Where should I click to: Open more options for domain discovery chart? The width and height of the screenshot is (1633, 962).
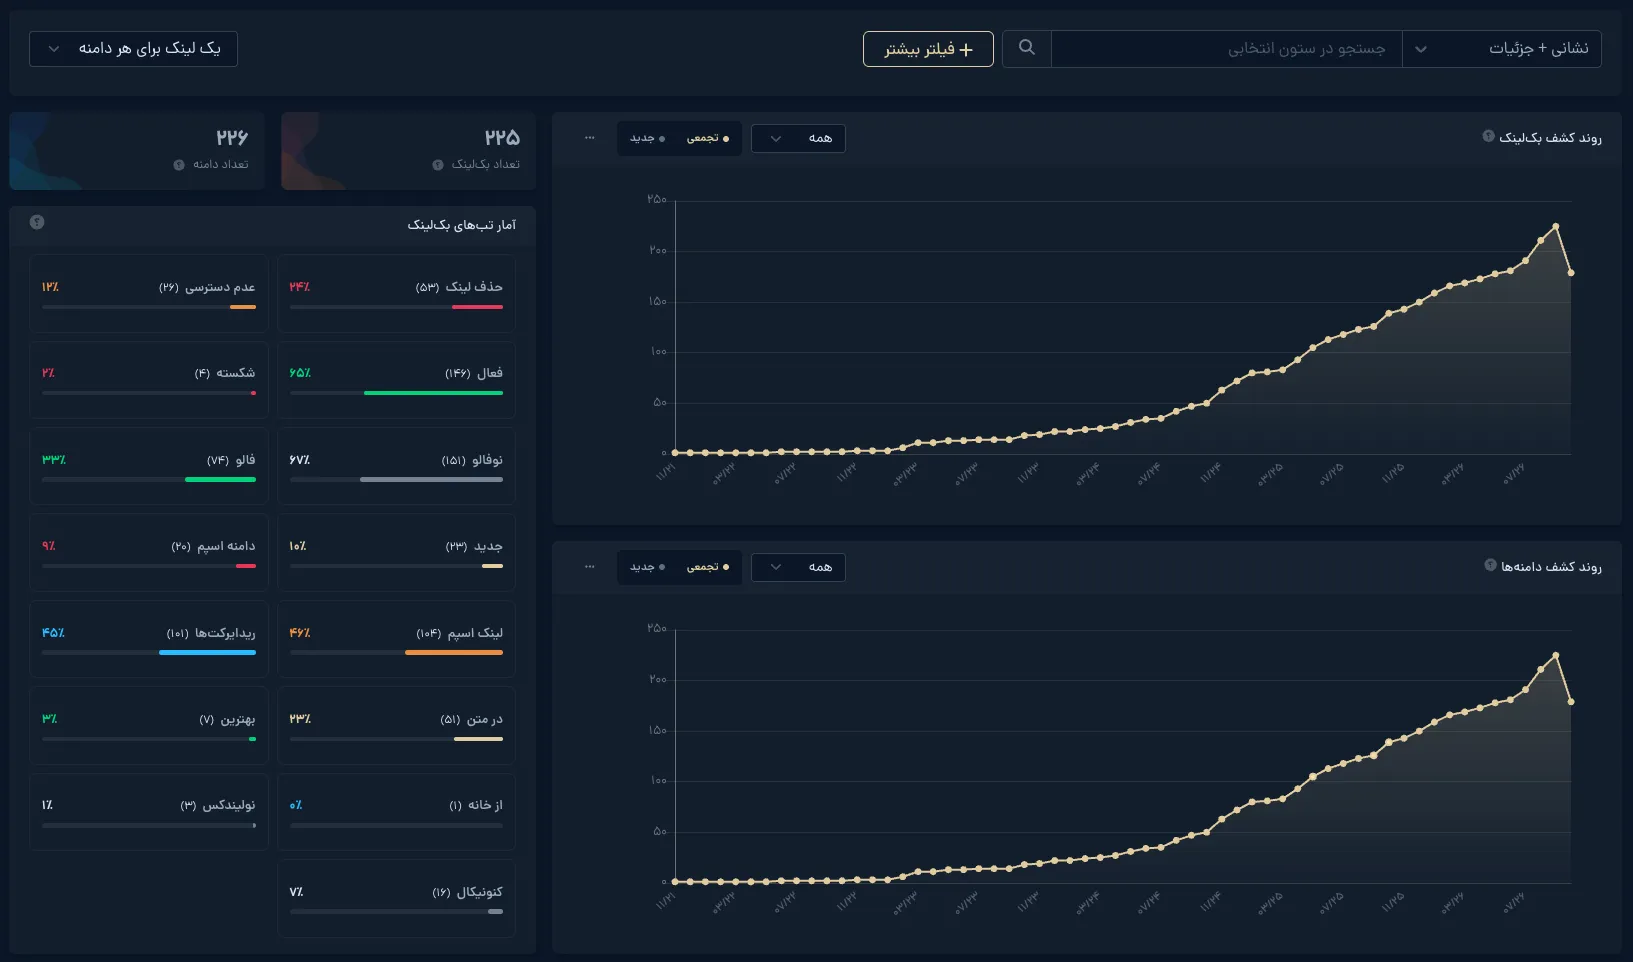pos(590,567)
